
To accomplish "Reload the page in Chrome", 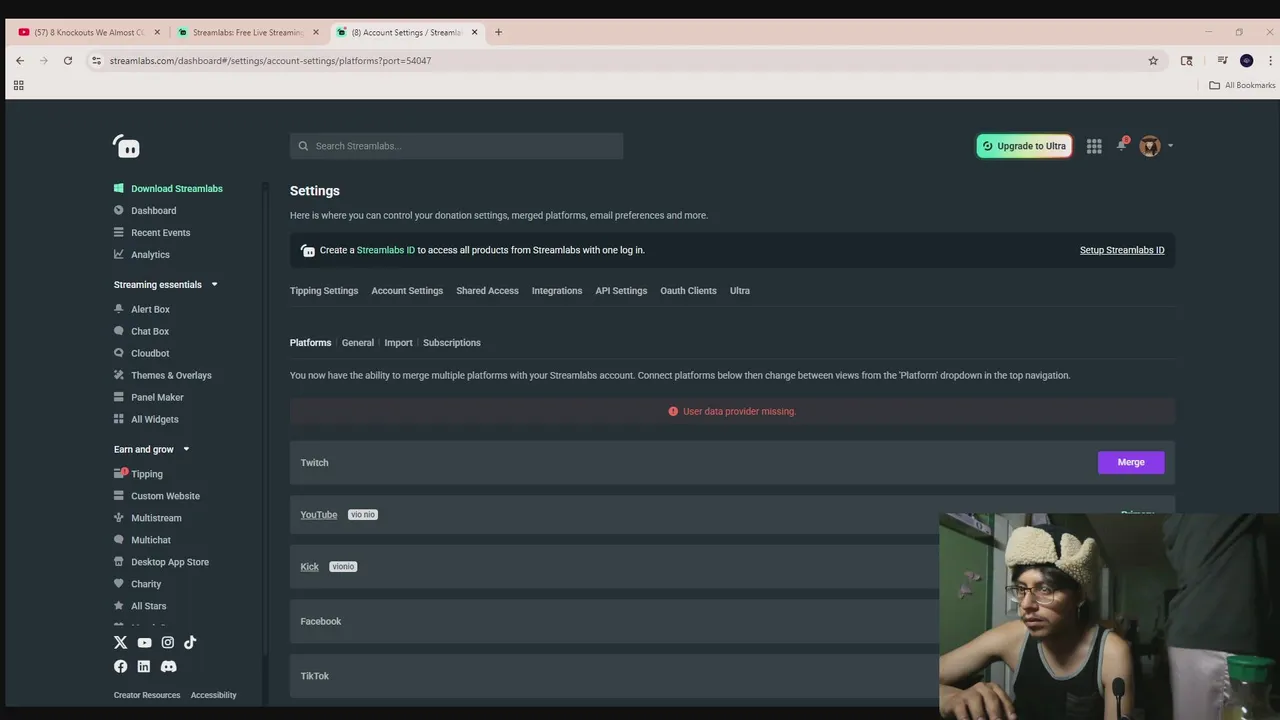I will click(68, 61).
